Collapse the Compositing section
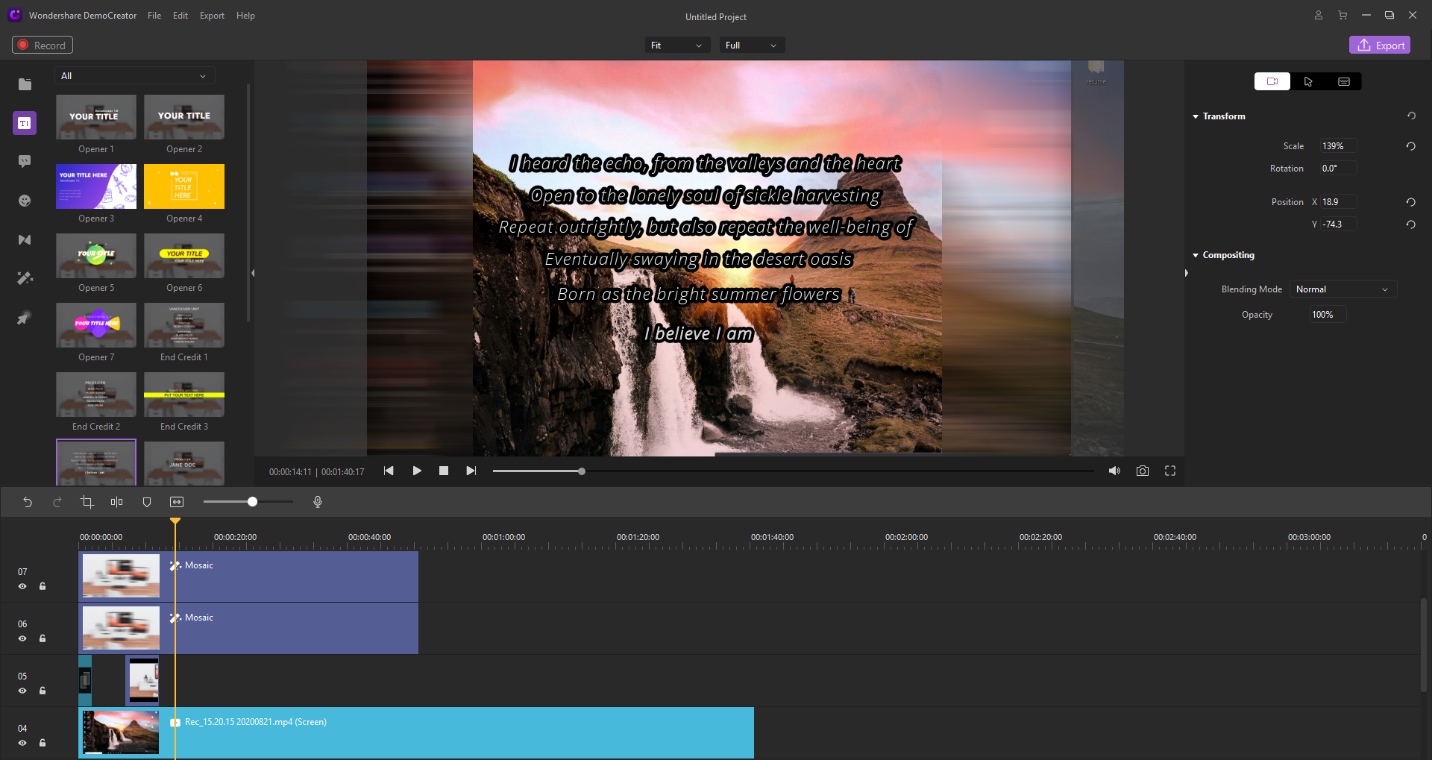Image resolution: width=1432 pixels, height=760 pixels. click(1196, 255)
